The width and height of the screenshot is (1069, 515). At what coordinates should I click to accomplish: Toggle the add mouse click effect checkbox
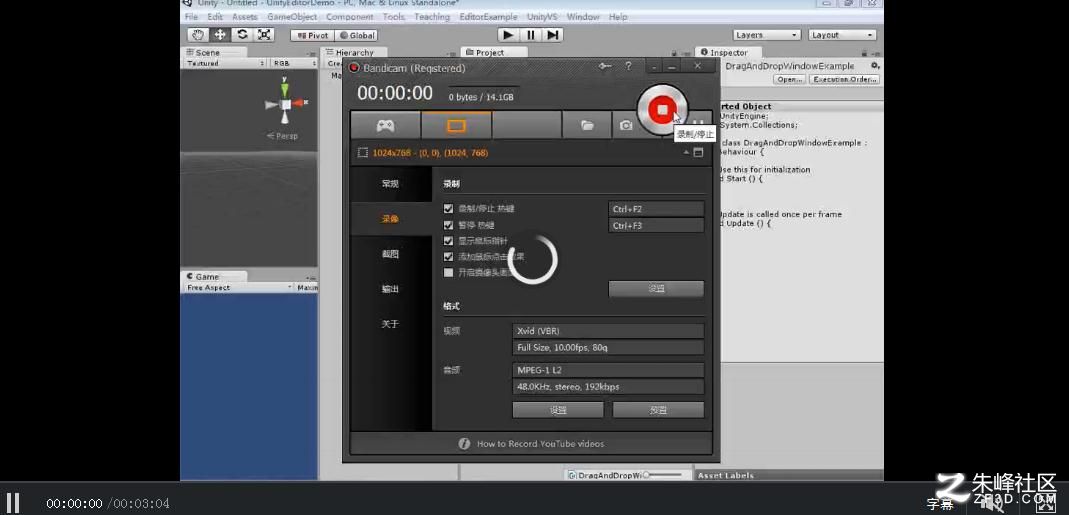449,257
